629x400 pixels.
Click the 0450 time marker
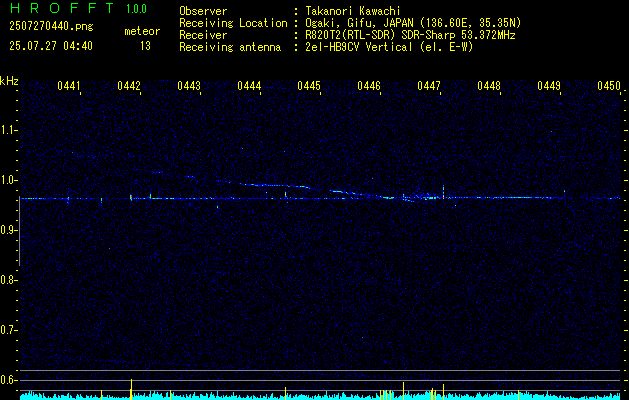tap(609, 86)
